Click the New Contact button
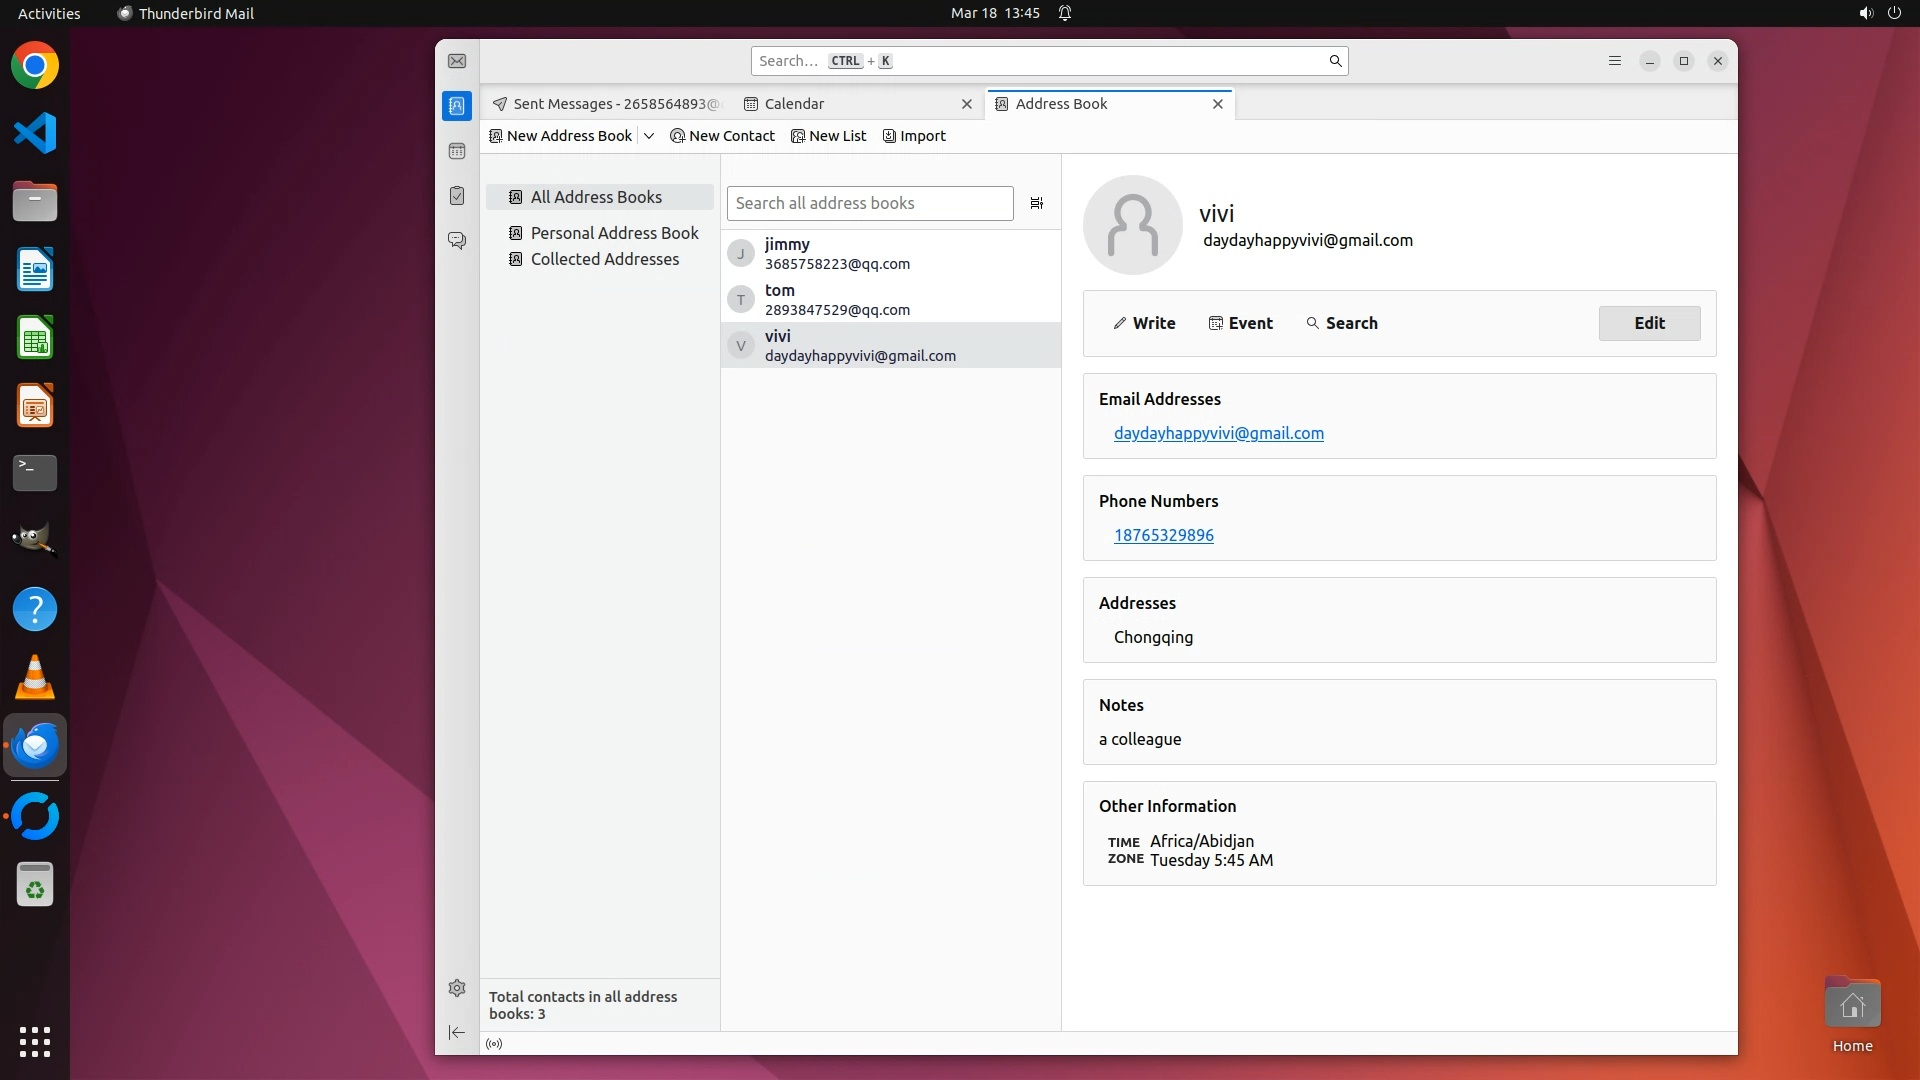This screenshot has width=1920, height=1080. tap(722, 136)
